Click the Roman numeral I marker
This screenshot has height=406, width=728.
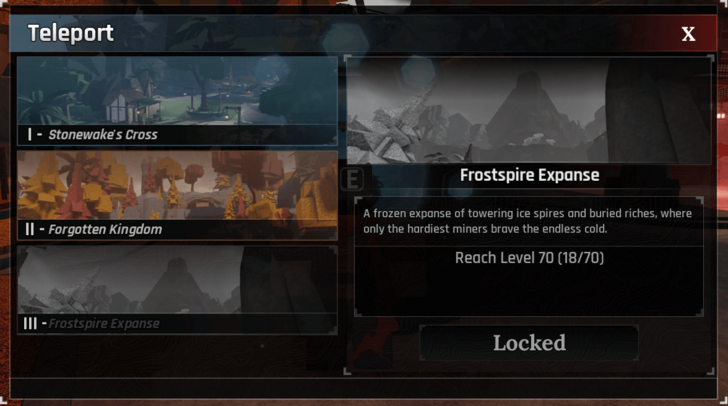click(30, 135)
